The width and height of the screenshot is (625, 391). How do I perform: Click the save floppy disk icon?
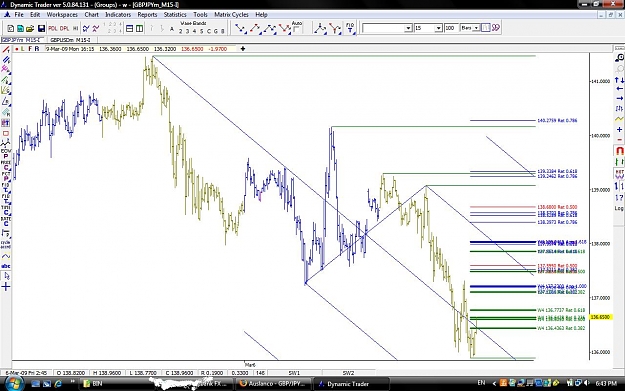tap(41, 29)
